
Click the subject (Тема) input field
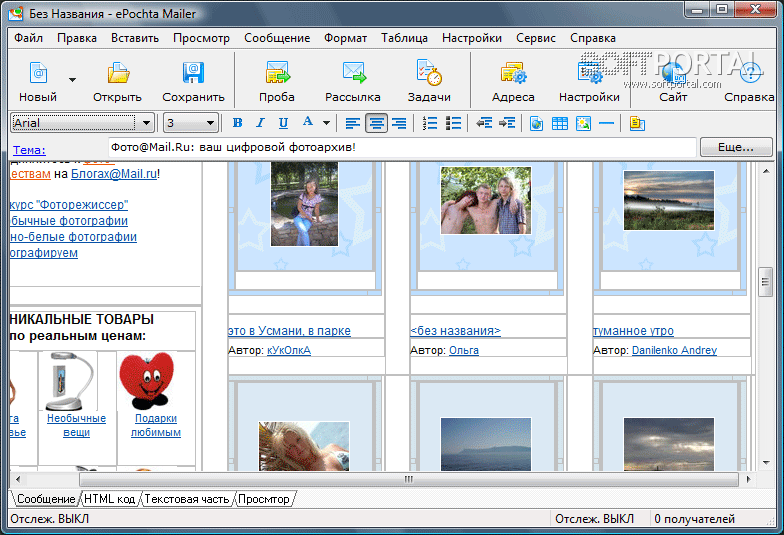pyautogui.click(x=400, y=147)
